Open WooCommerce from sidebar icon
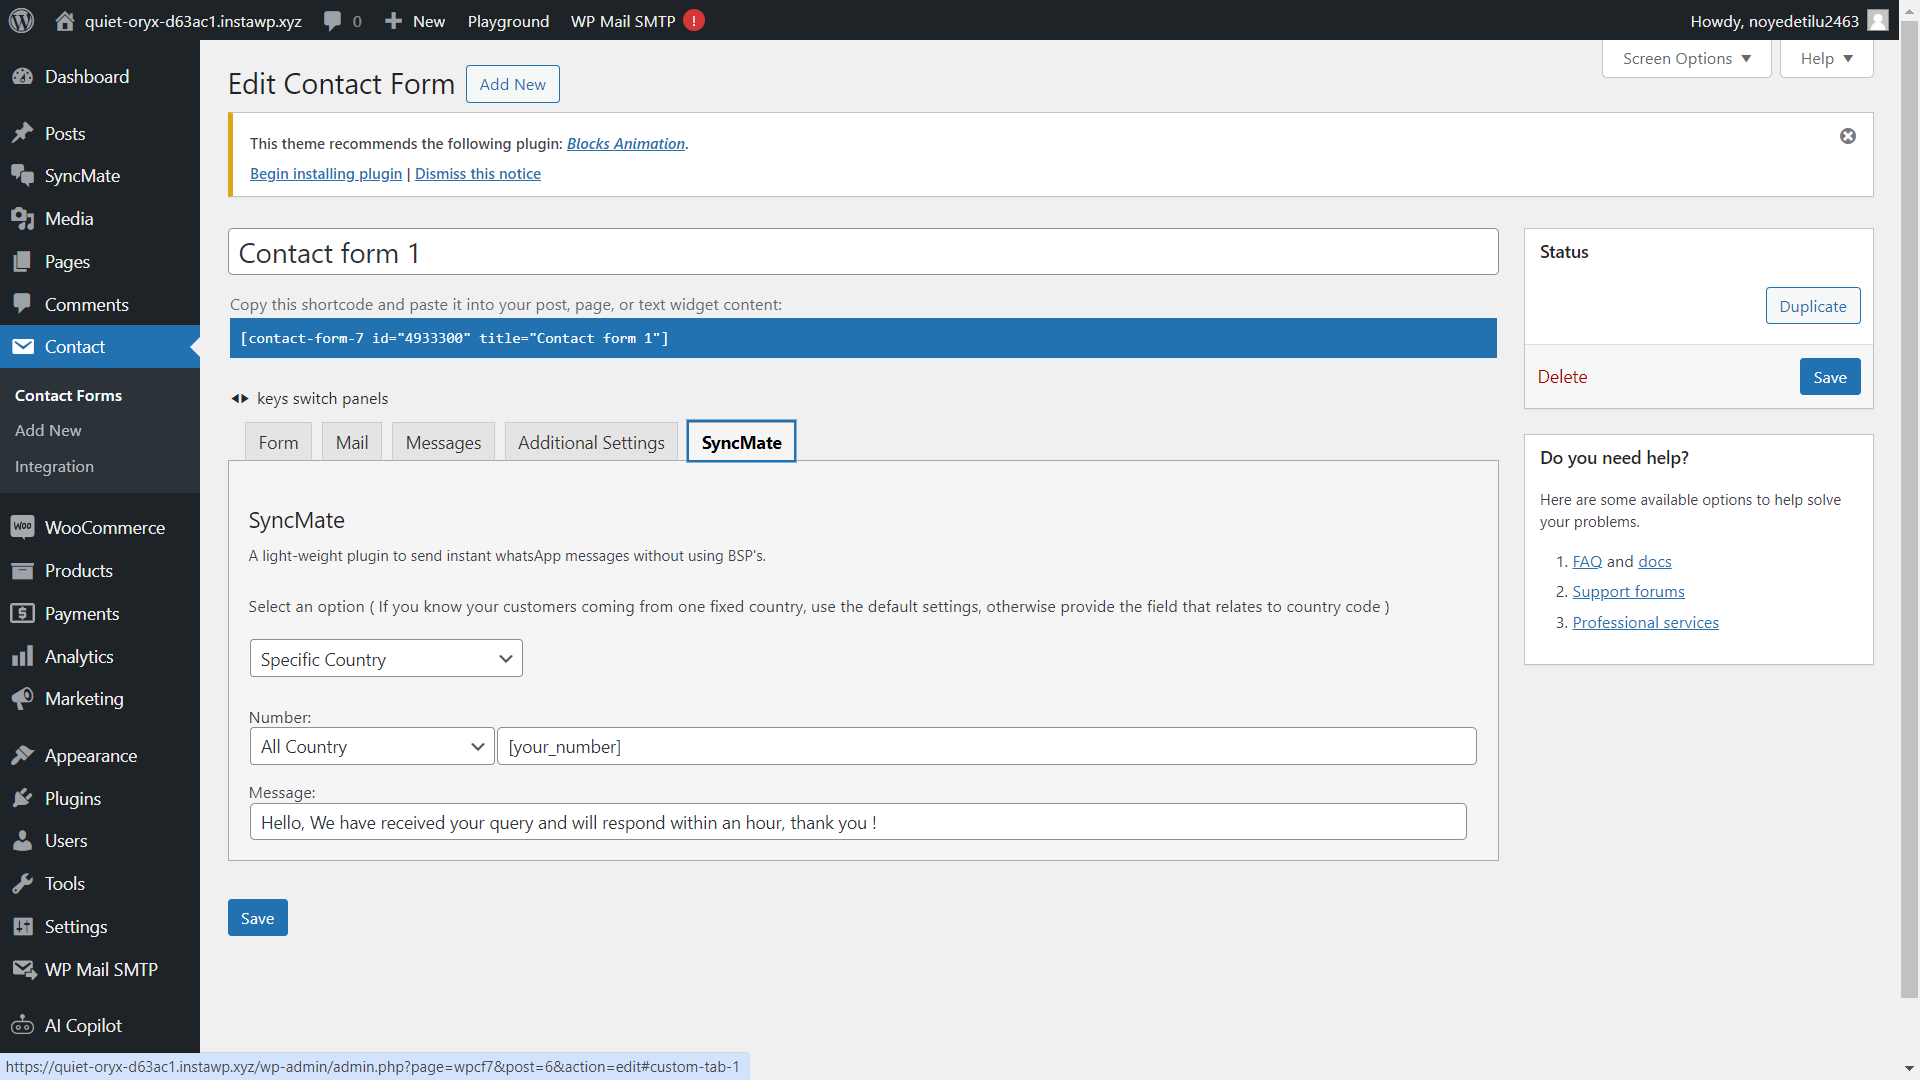 coord(22,527)
